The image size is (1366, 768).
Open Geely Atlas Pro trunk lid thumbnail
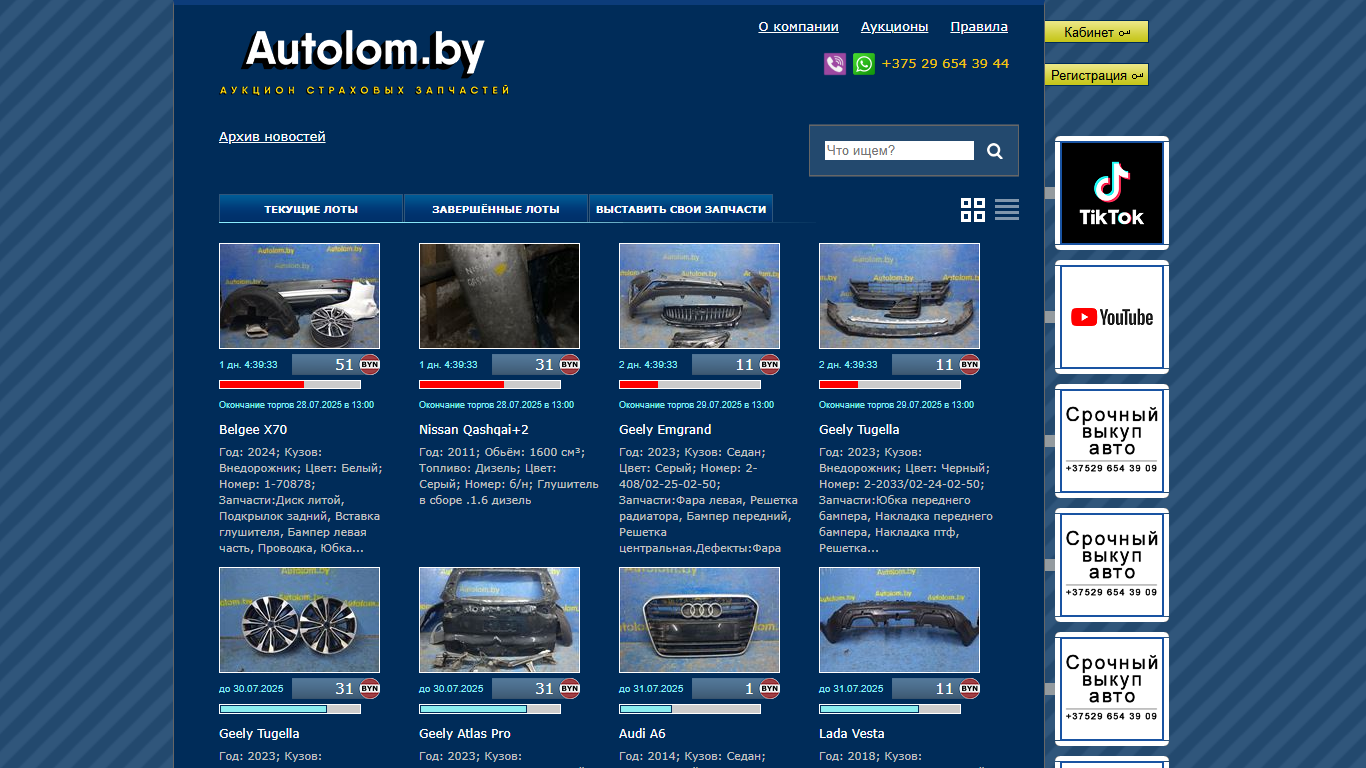pyautogui.click(x=499, y=620)
